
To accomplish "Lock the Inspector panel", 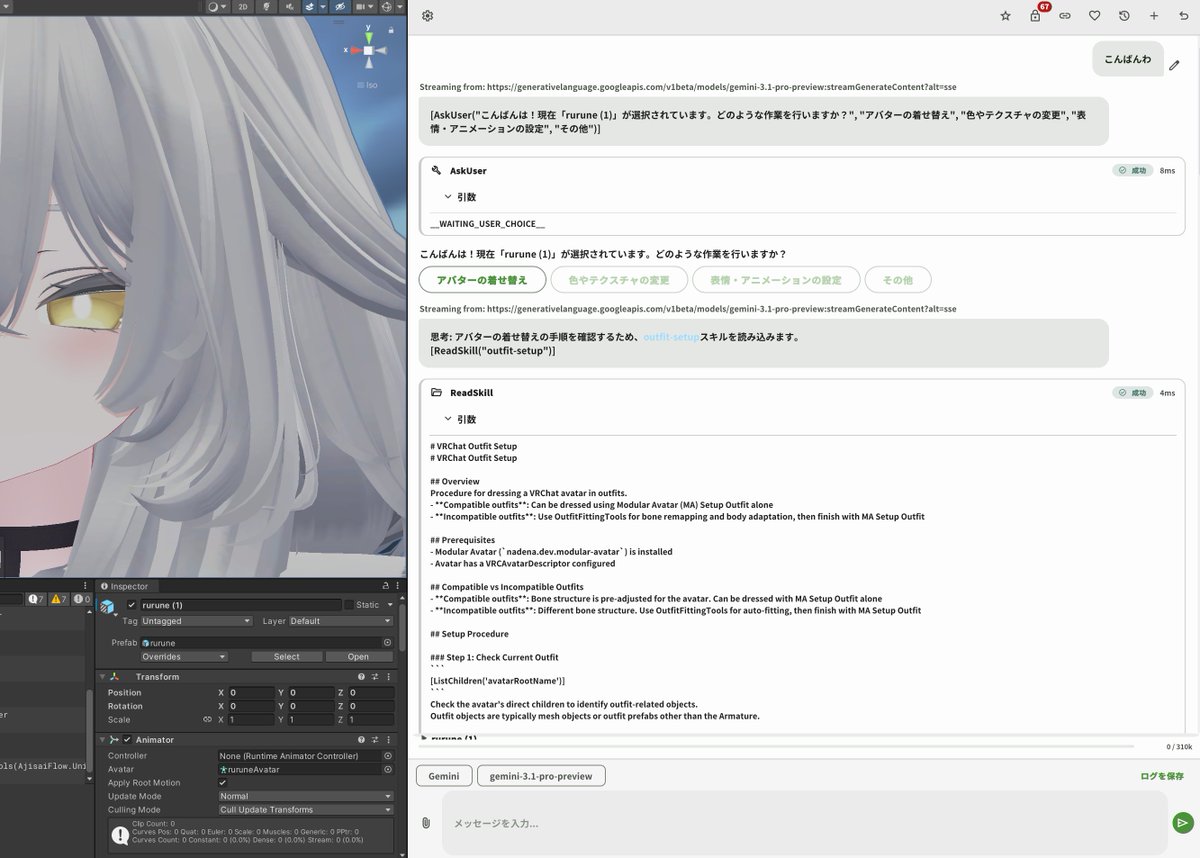I will point(385,586).
